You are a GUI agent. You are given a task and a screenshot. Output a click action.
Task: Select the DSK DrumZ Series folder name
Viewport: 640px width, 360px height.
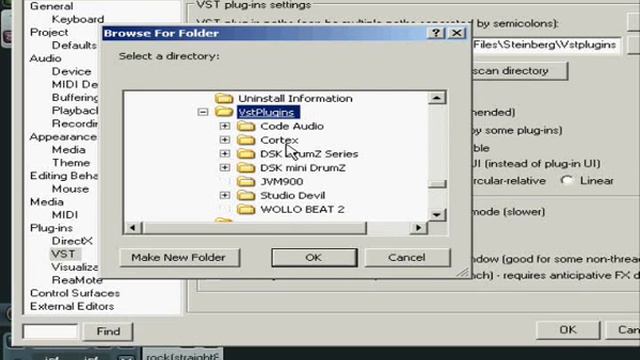(x=309, y=154)
